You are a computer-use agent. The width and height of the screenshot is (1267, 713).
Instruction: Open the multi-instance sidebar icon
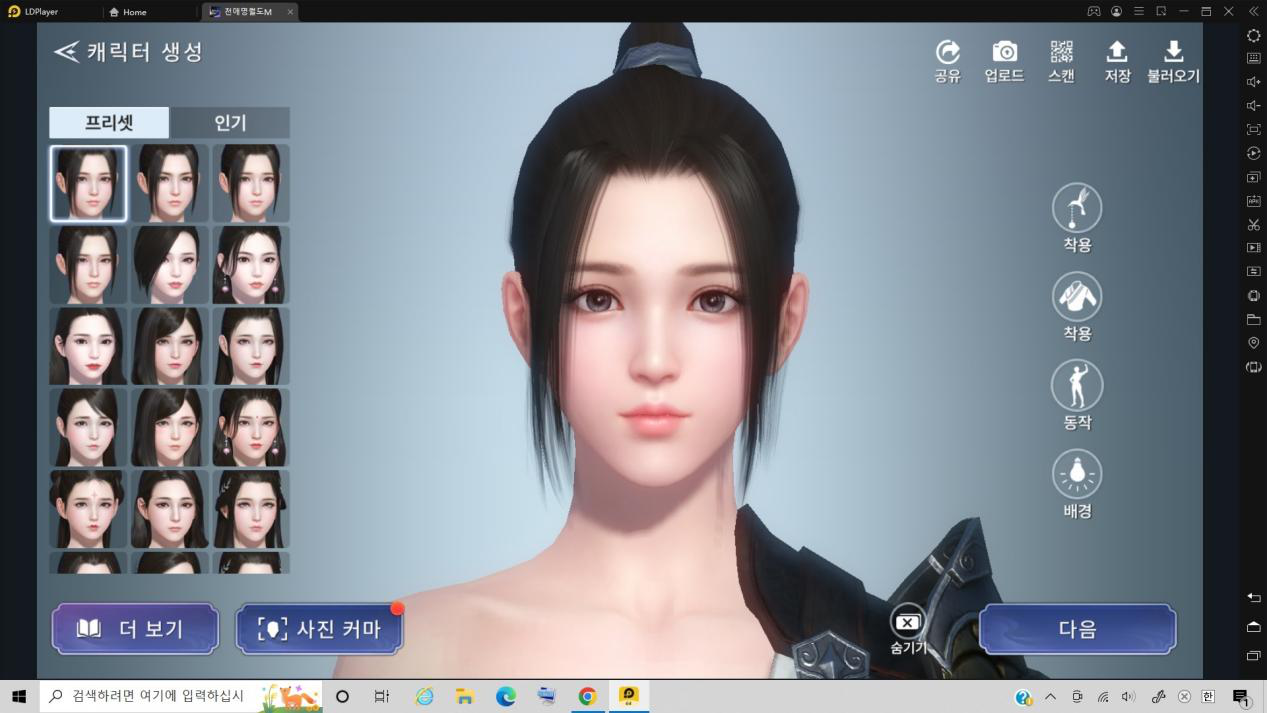tap(1253, 177)
